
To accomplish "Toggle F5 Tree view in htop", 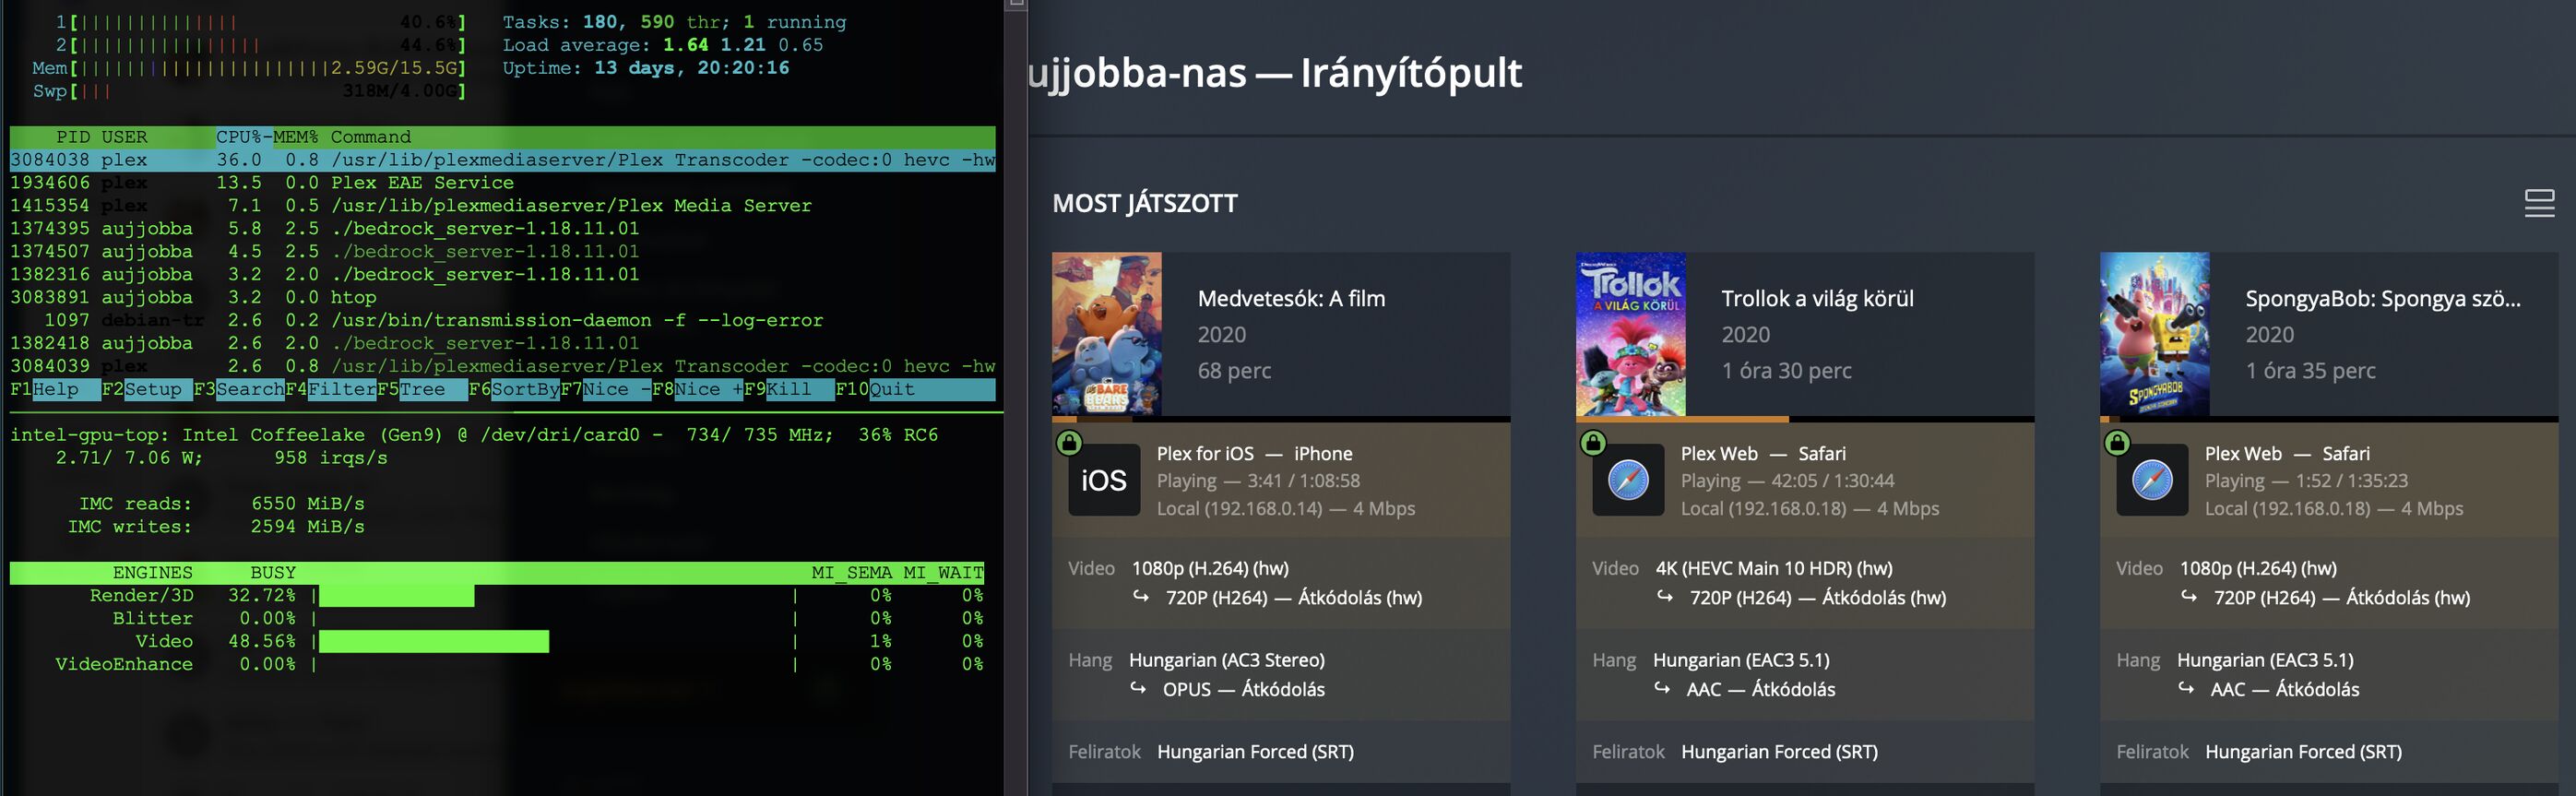I will [x=422, y=389].
